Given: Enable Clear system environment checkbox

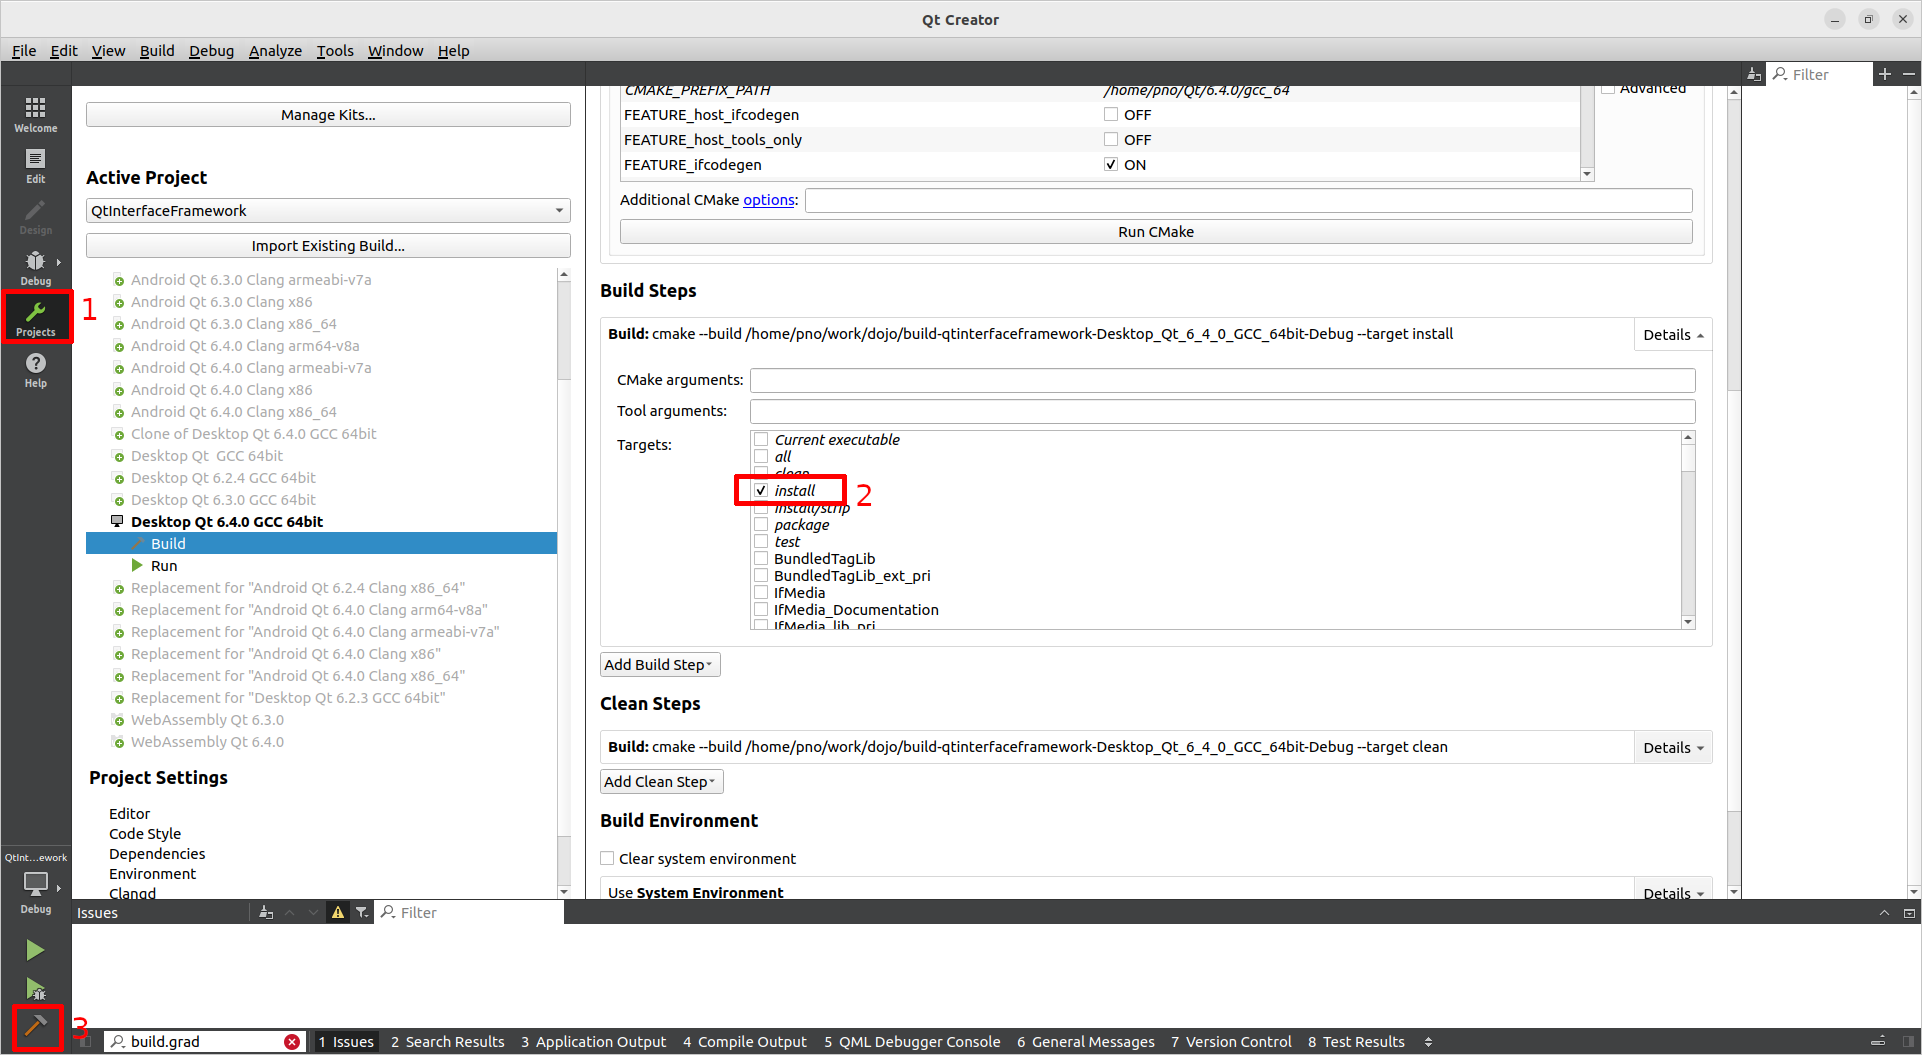Looking at the screenshot, I should (x=607, y=858).
